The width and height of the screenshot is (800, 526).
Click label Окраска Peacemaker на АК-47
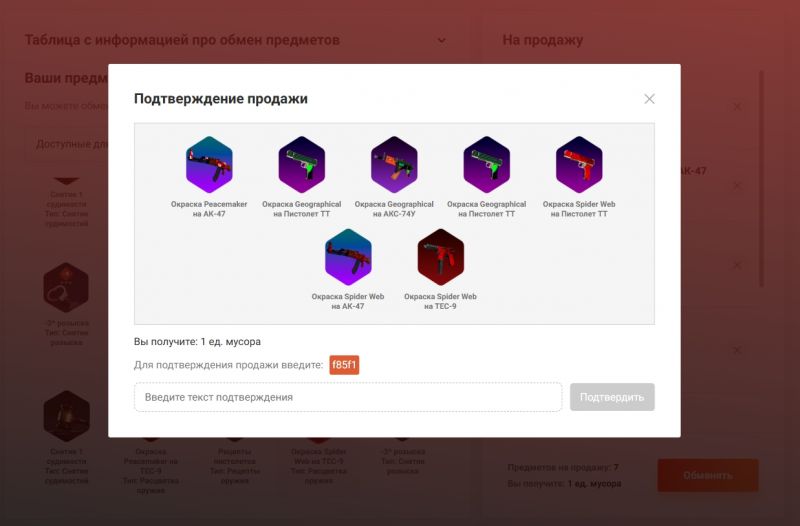coord(209,209)
